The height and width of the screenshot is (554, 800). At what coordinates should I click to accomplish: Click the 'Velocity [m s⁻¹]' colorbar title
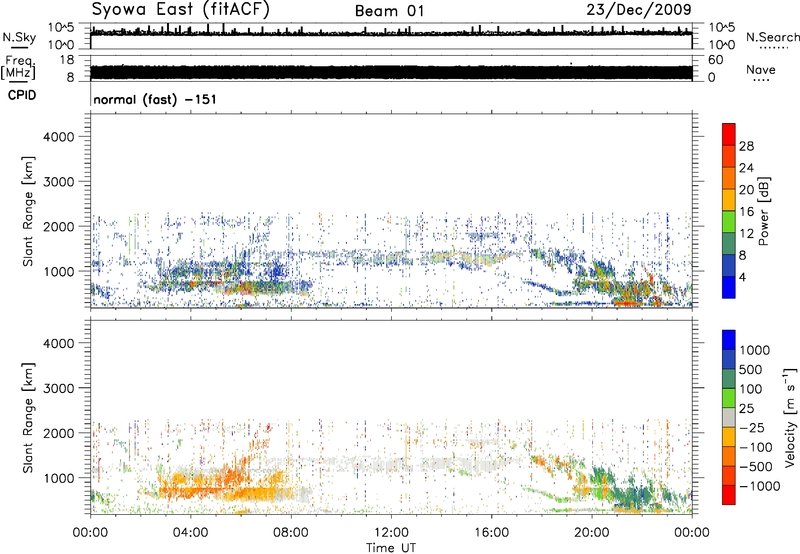(790, 417)
